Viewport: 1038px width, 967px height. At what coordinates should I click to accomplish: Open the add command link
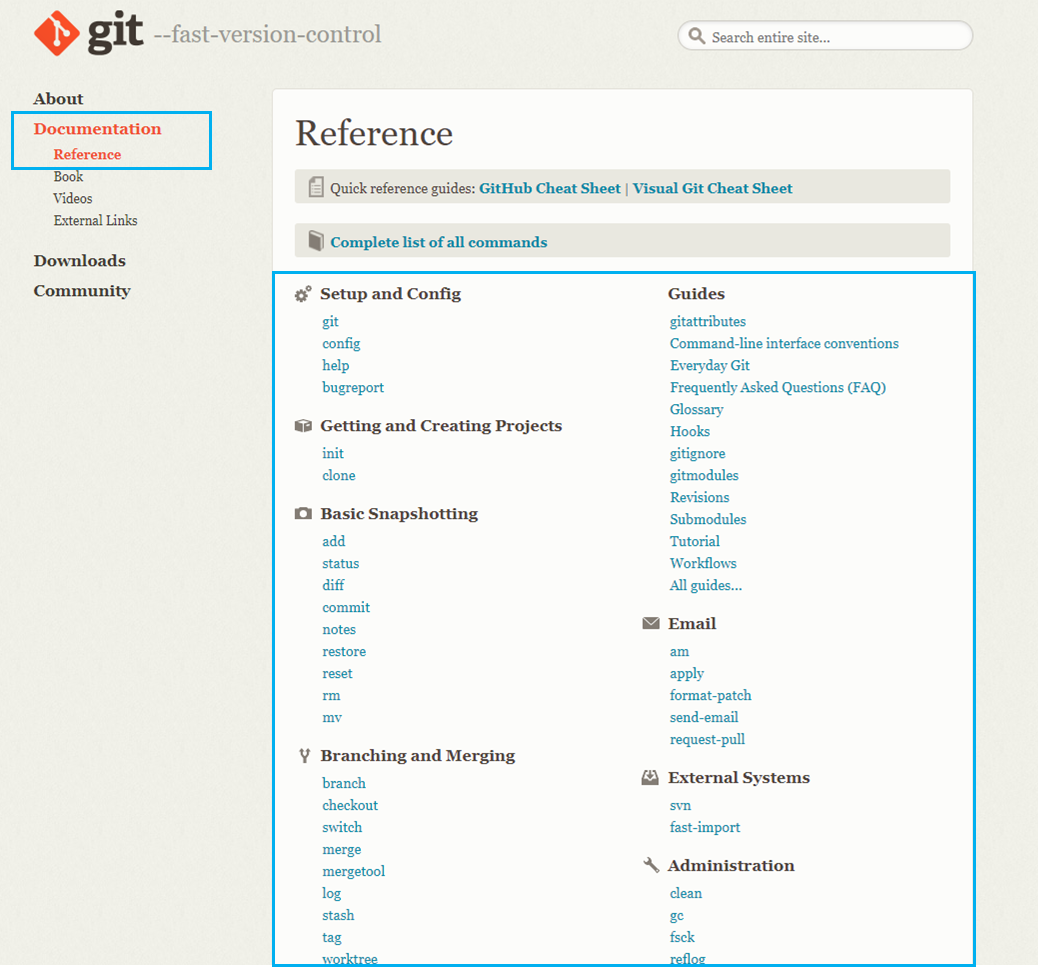coord(334,541)
